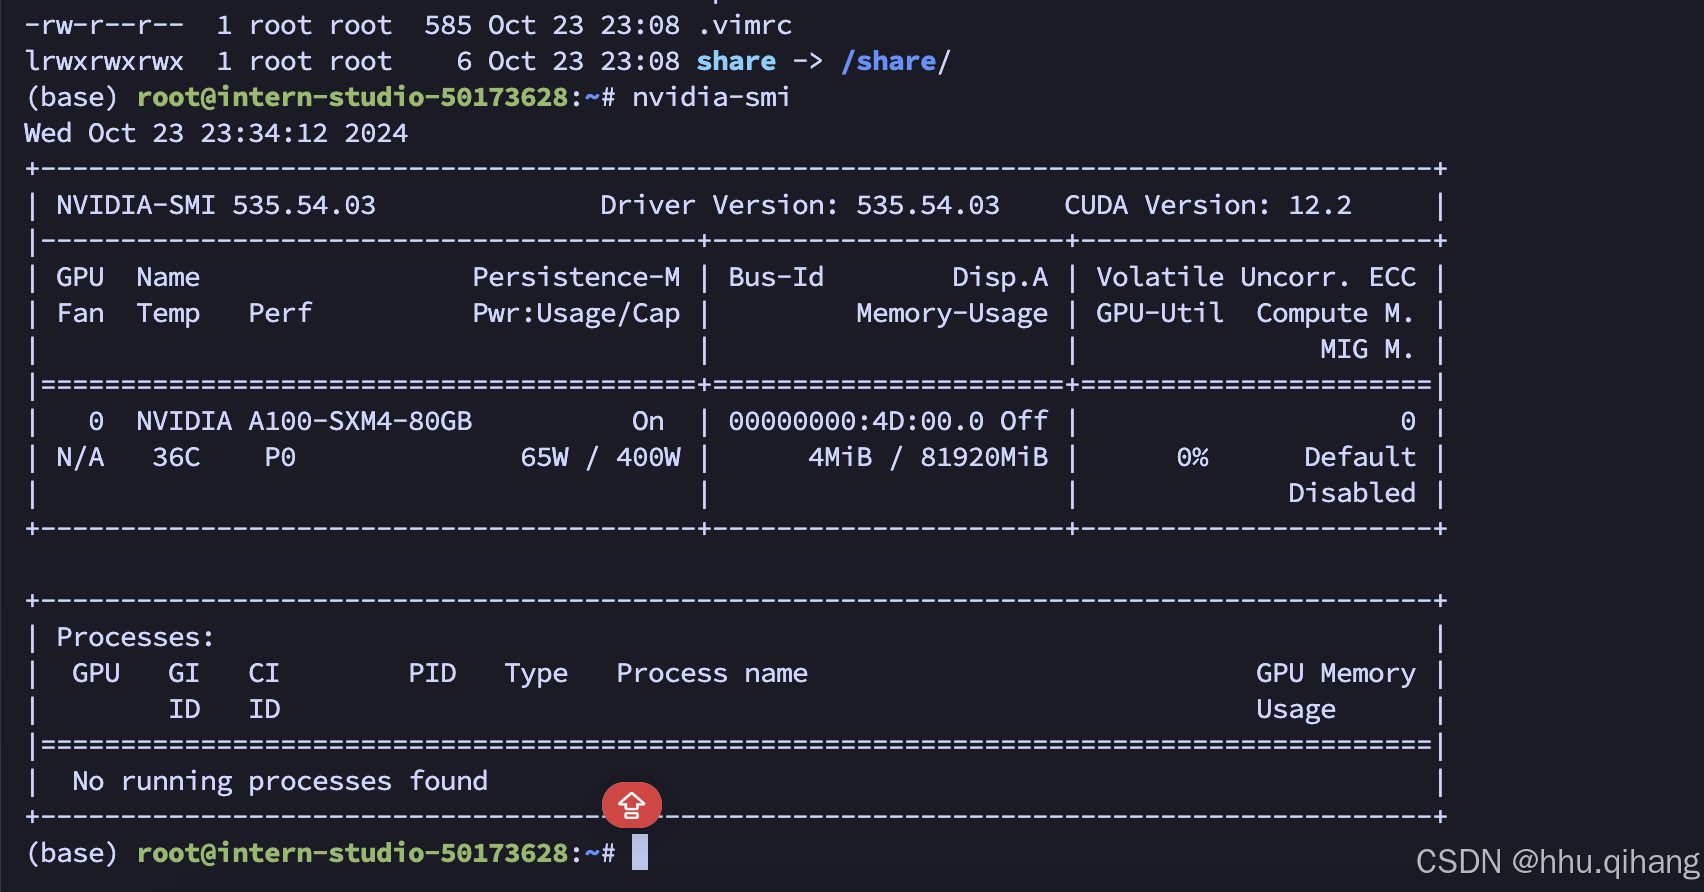Click the terminal cursor block at prompt
The height and width of the screenshot is (892, 1704).
[x=640, y=852]
